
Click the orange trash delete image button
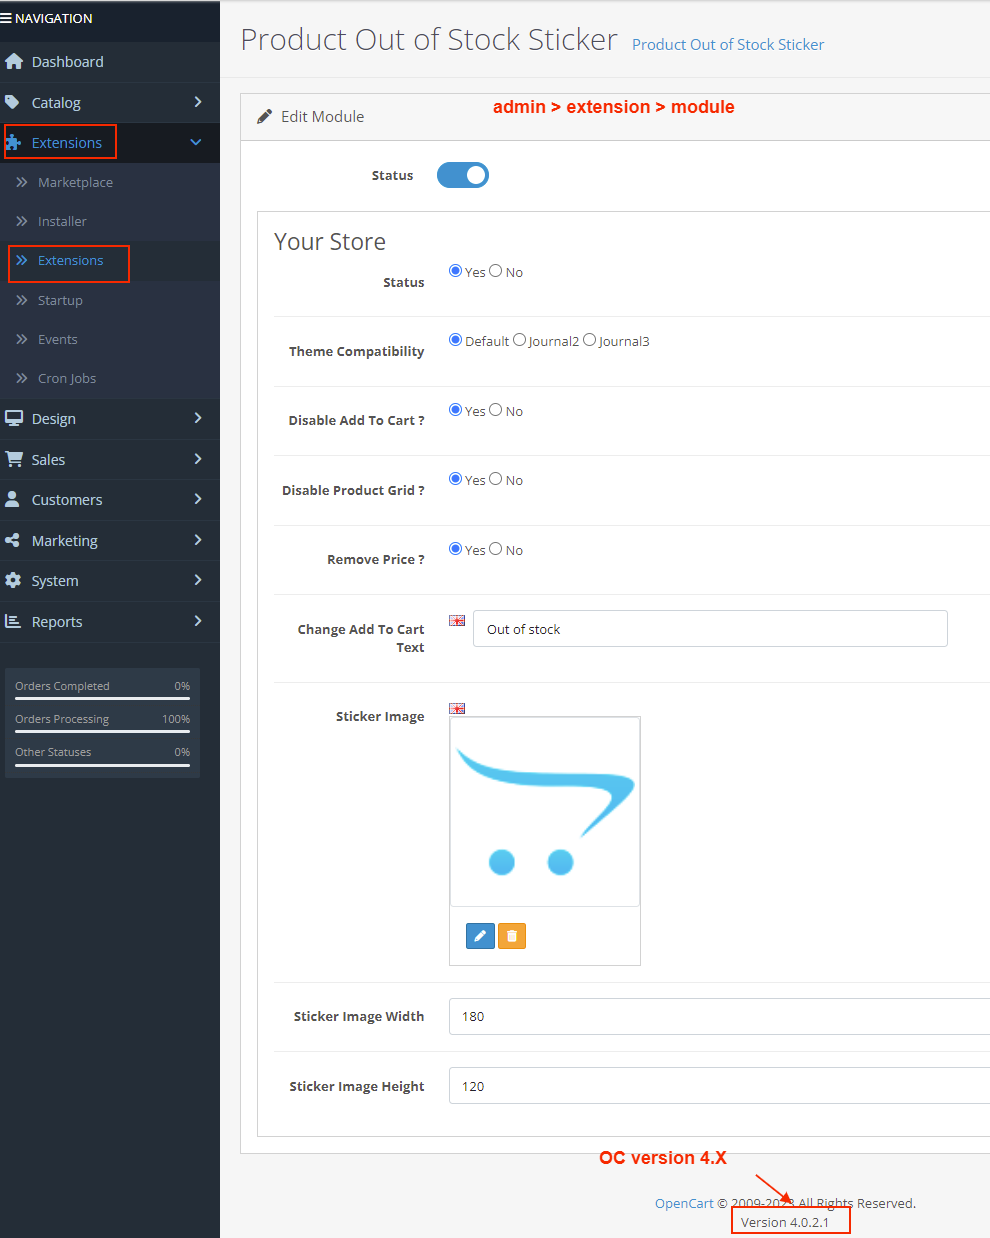click(x=512, y=936)
